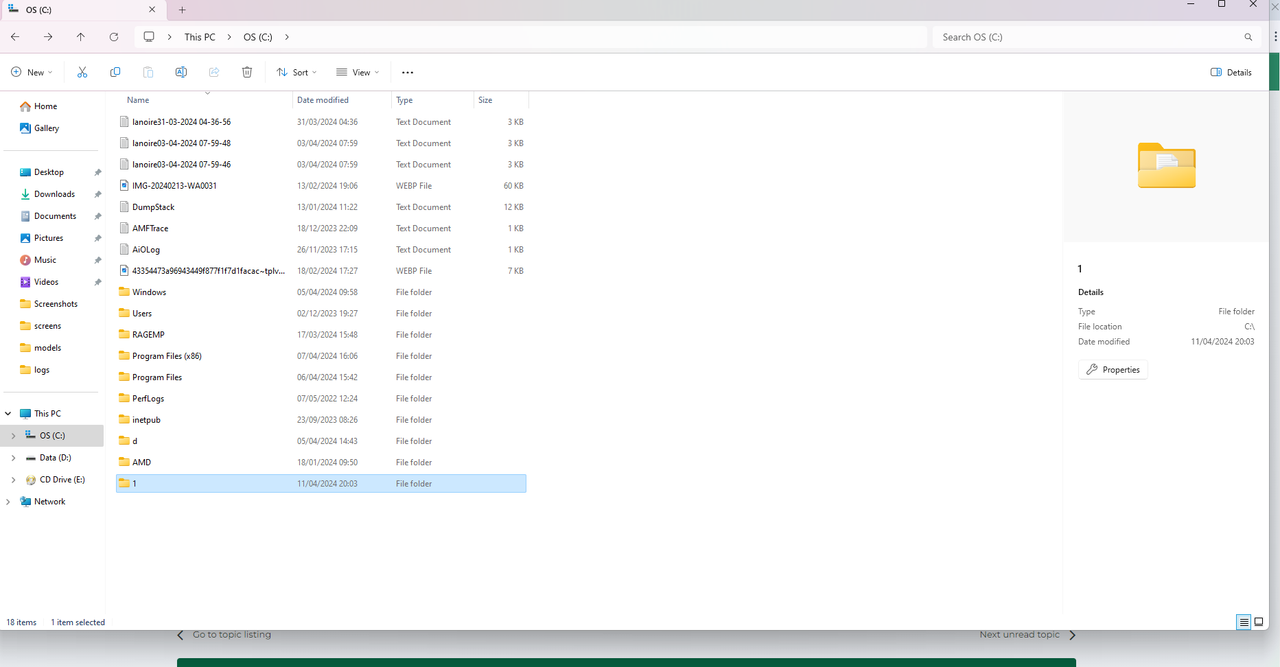Click the Delete trash bin icon

pyautogui.click(x=247, y=72)
